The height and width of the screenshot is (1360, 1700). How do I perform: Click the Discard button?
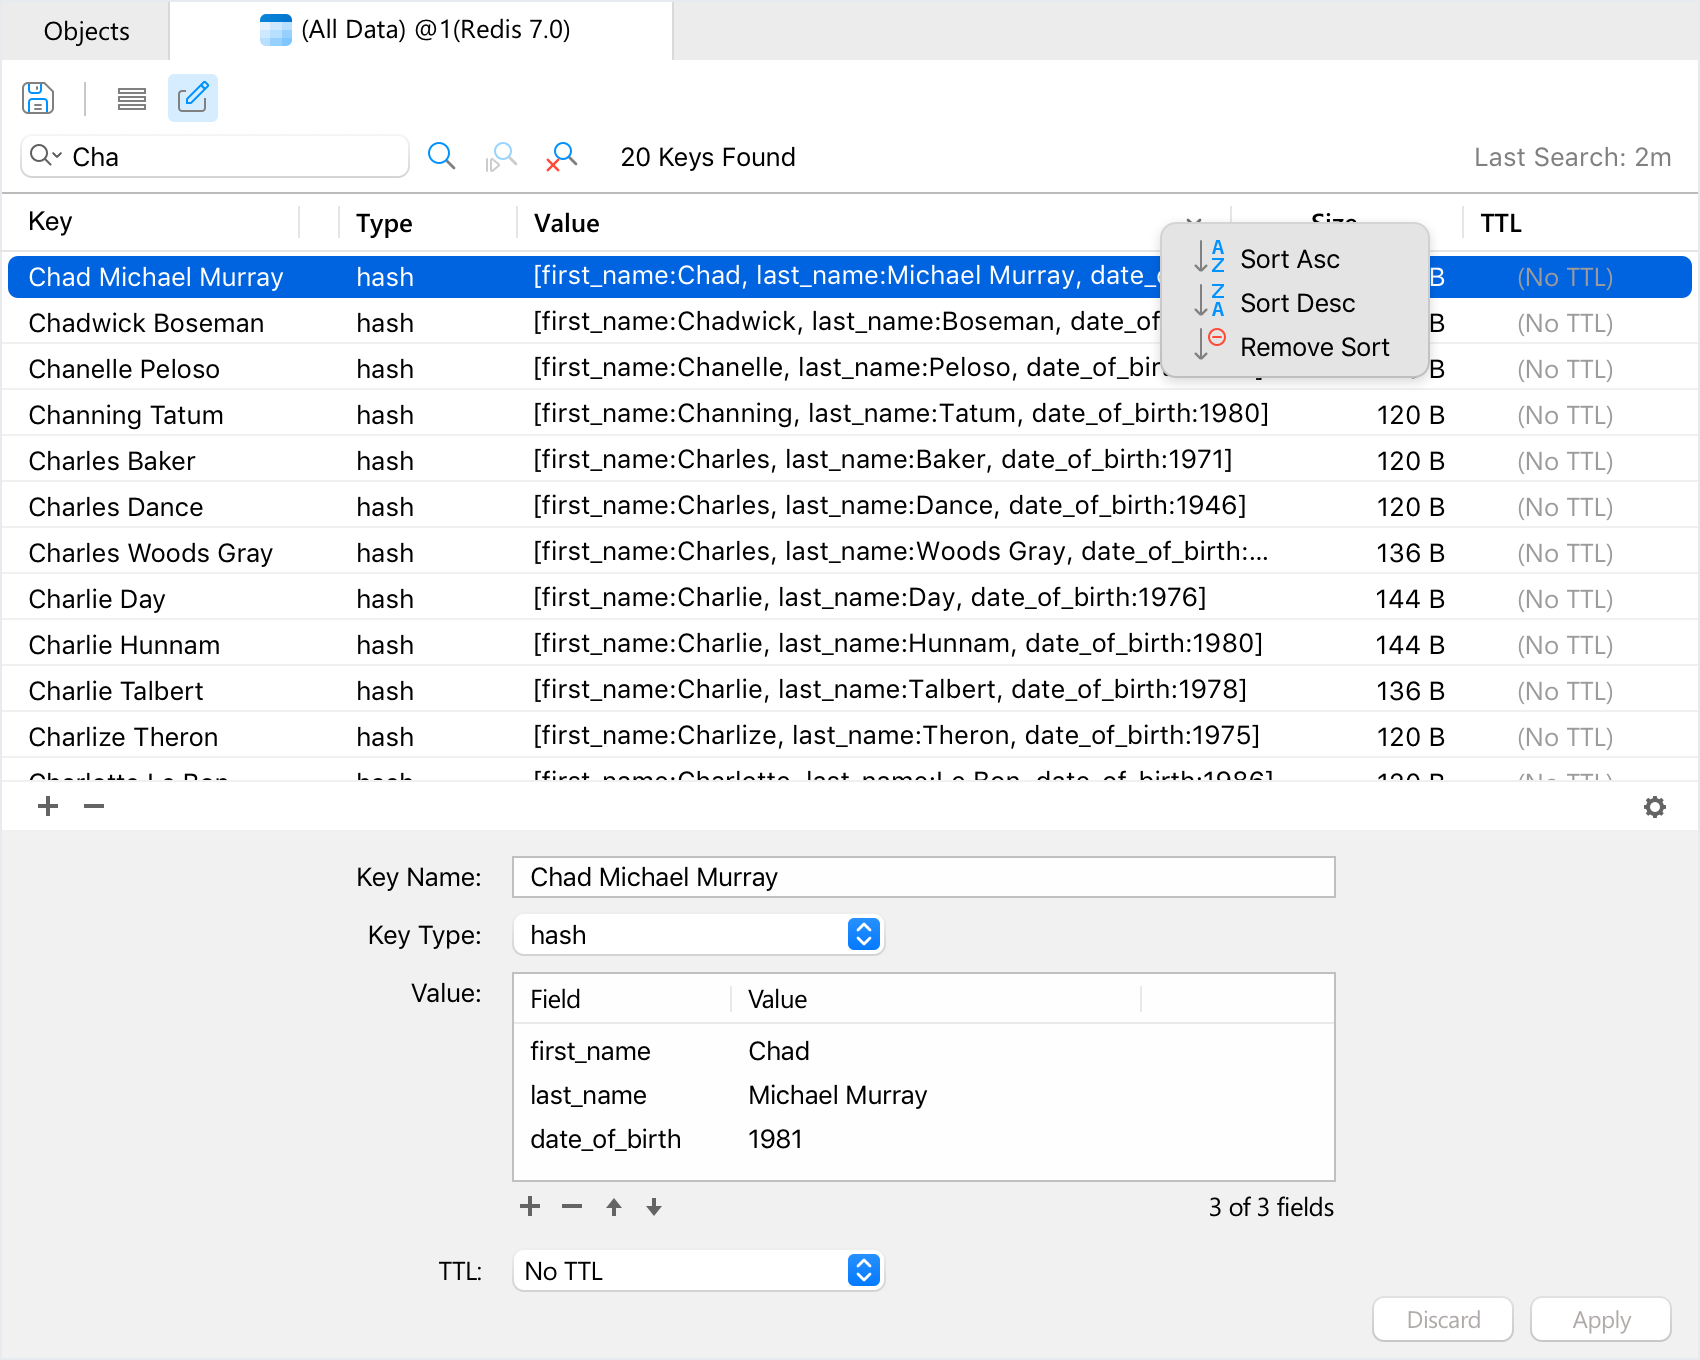coord(1443,1319)
